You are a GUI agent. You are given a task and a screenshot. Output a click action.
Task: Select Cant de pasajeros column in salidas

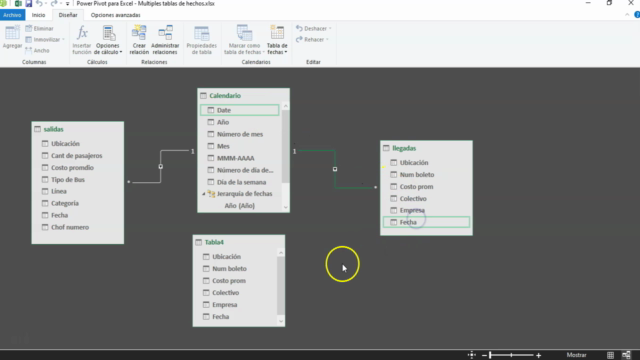click(77, 156)
